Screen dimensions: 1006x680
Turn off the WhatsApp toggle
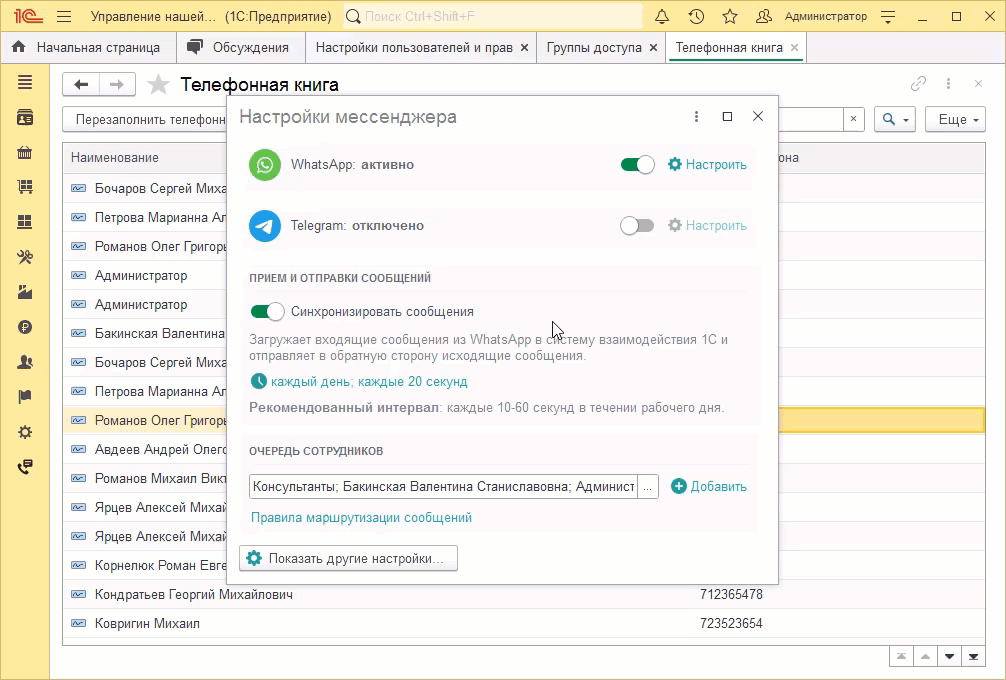(x=637, y=165)
